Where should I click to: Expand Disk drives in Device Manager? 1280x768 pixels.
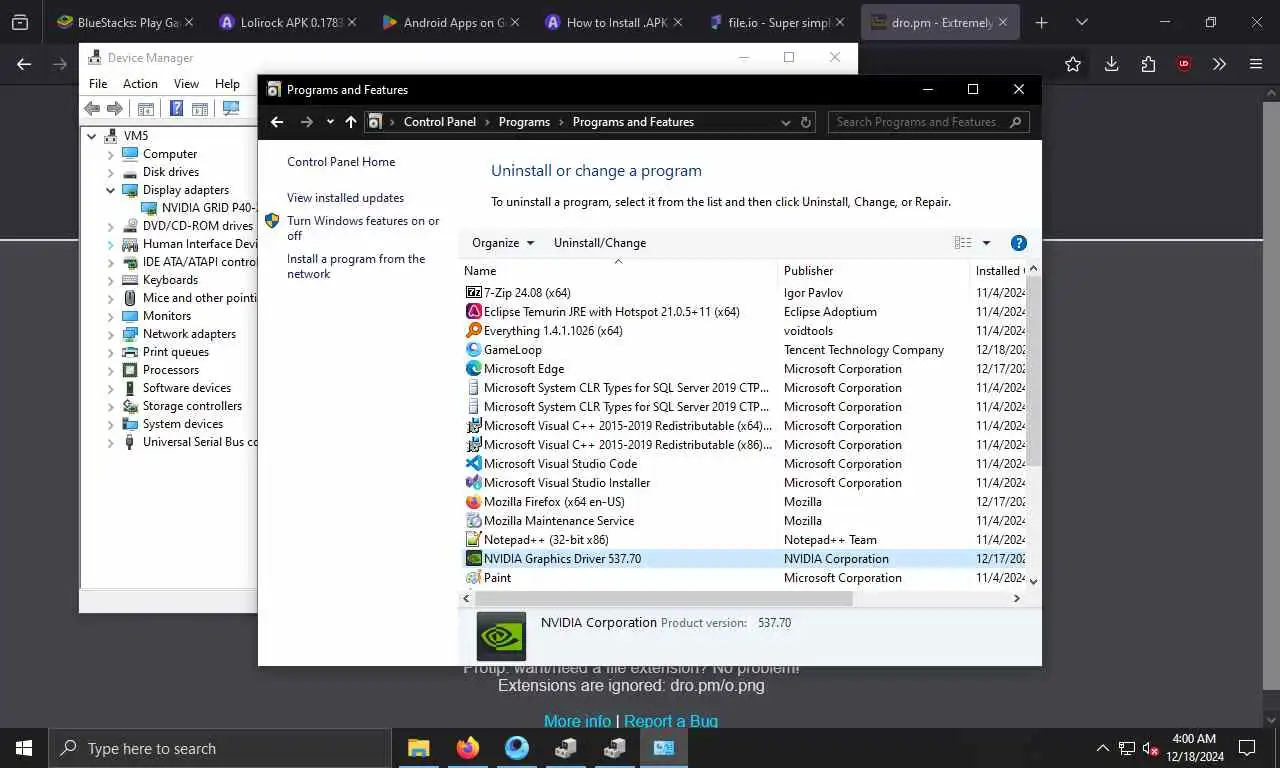[x=111, y=172]
